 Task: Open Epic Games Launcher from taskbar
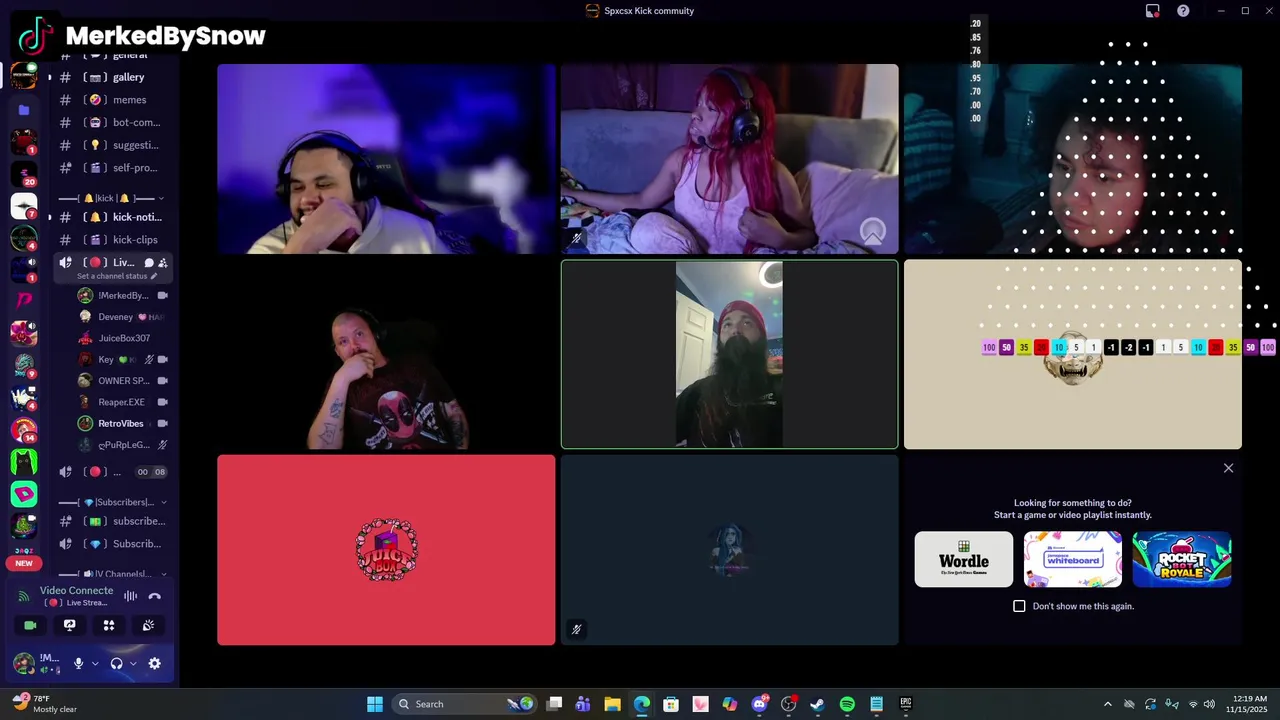pos(906,704)
